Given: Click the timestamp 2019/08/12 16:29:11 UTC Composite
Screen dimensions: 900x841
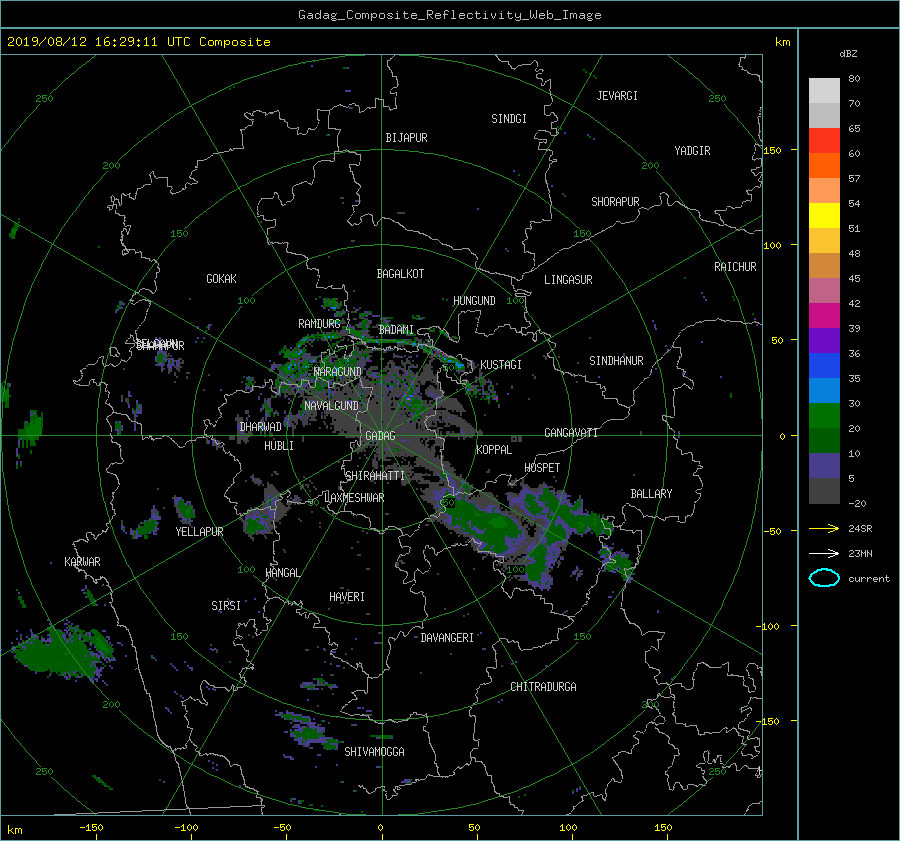Looking at the screenshot, I should coord(138,42).
